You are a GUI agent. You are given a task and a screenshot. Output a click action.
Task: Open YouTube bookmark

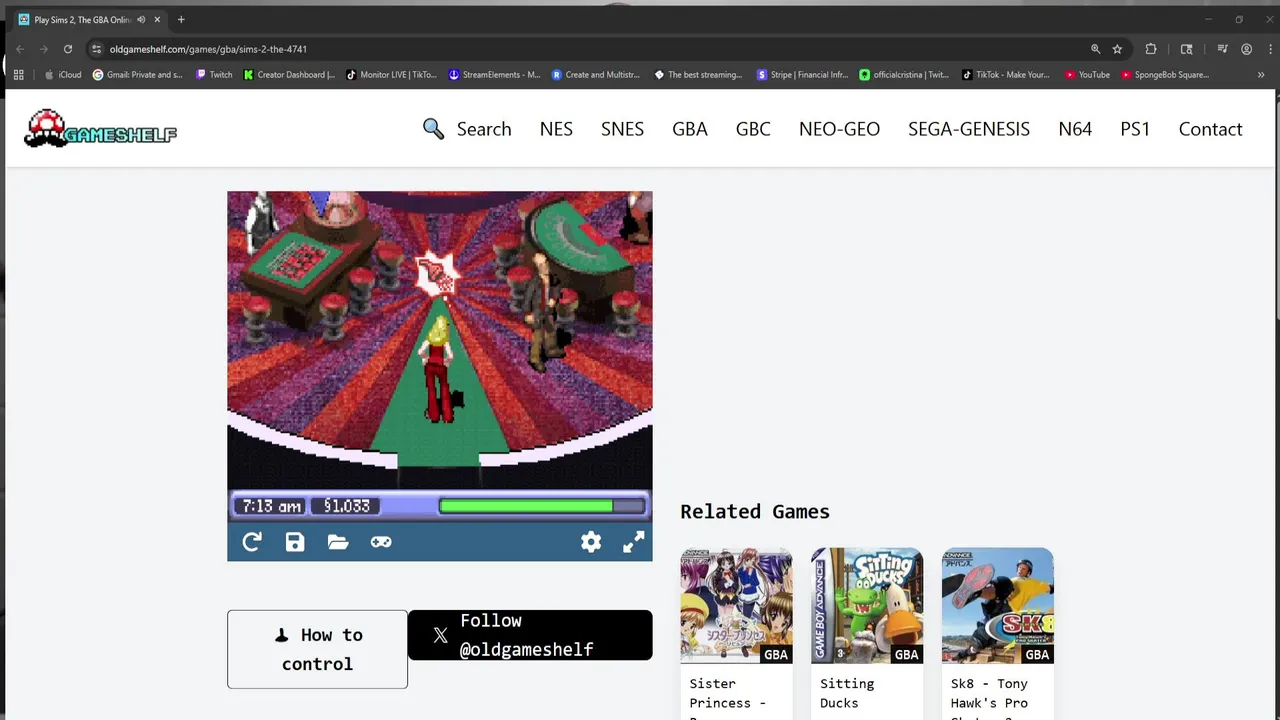pyautogui.click(x=1088, y=75)
